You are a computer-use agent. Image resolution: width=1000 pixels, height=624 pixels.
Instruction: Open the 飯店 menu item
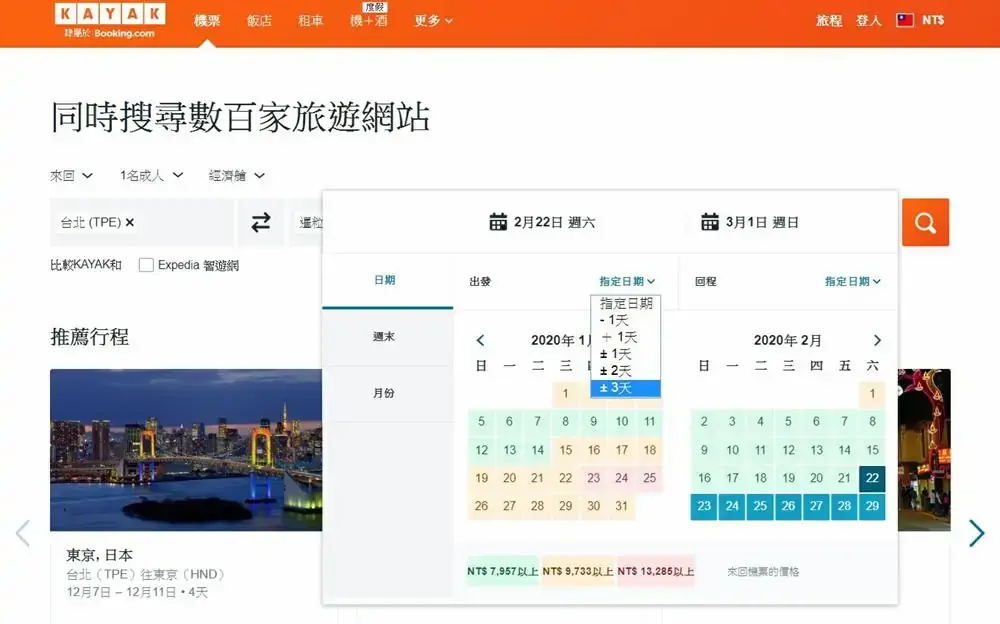pos(258,20)
